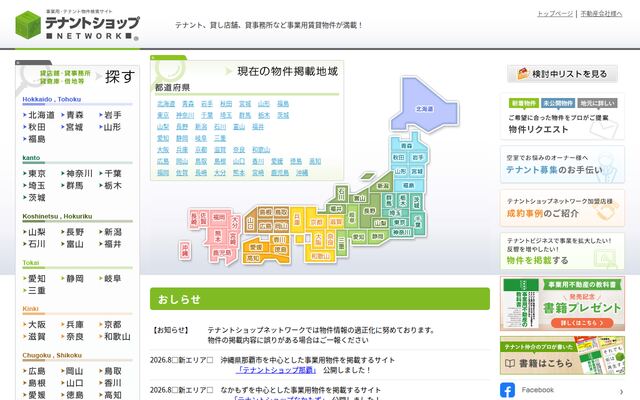
Task: Open 埼玉 in the 都道府県 link list
Action: click(226, 116)
